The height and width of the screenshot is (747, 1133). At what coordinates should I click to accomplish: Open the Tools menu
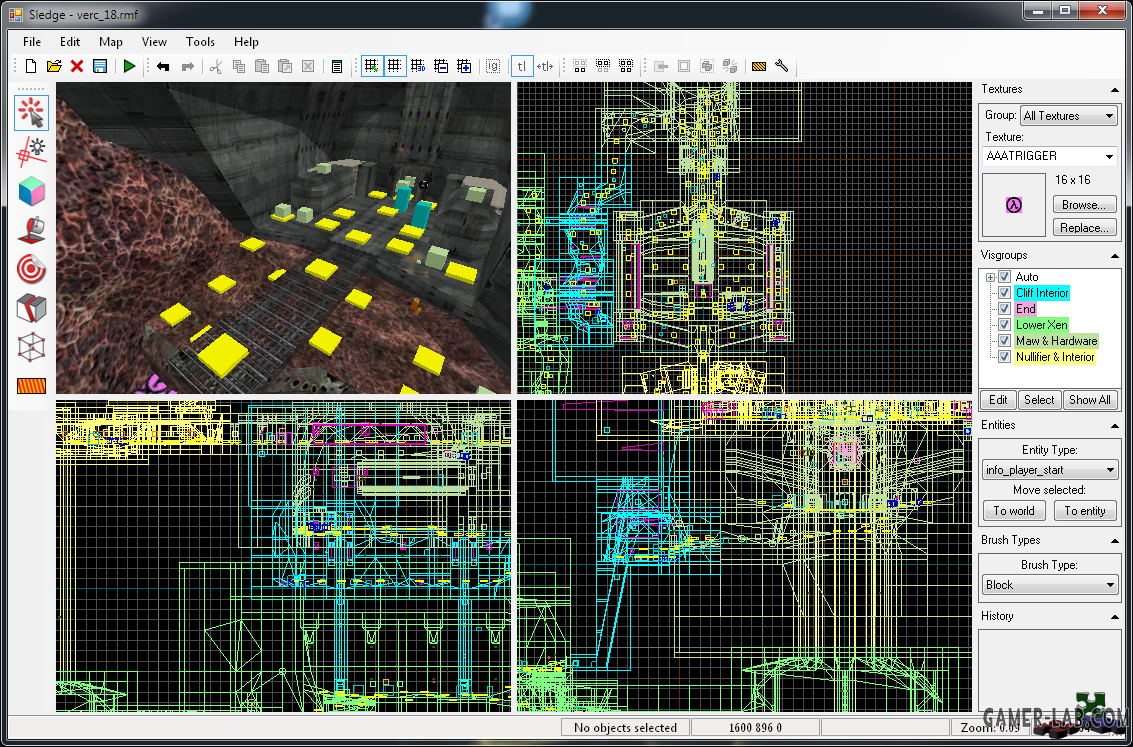[x=200, y=42]
